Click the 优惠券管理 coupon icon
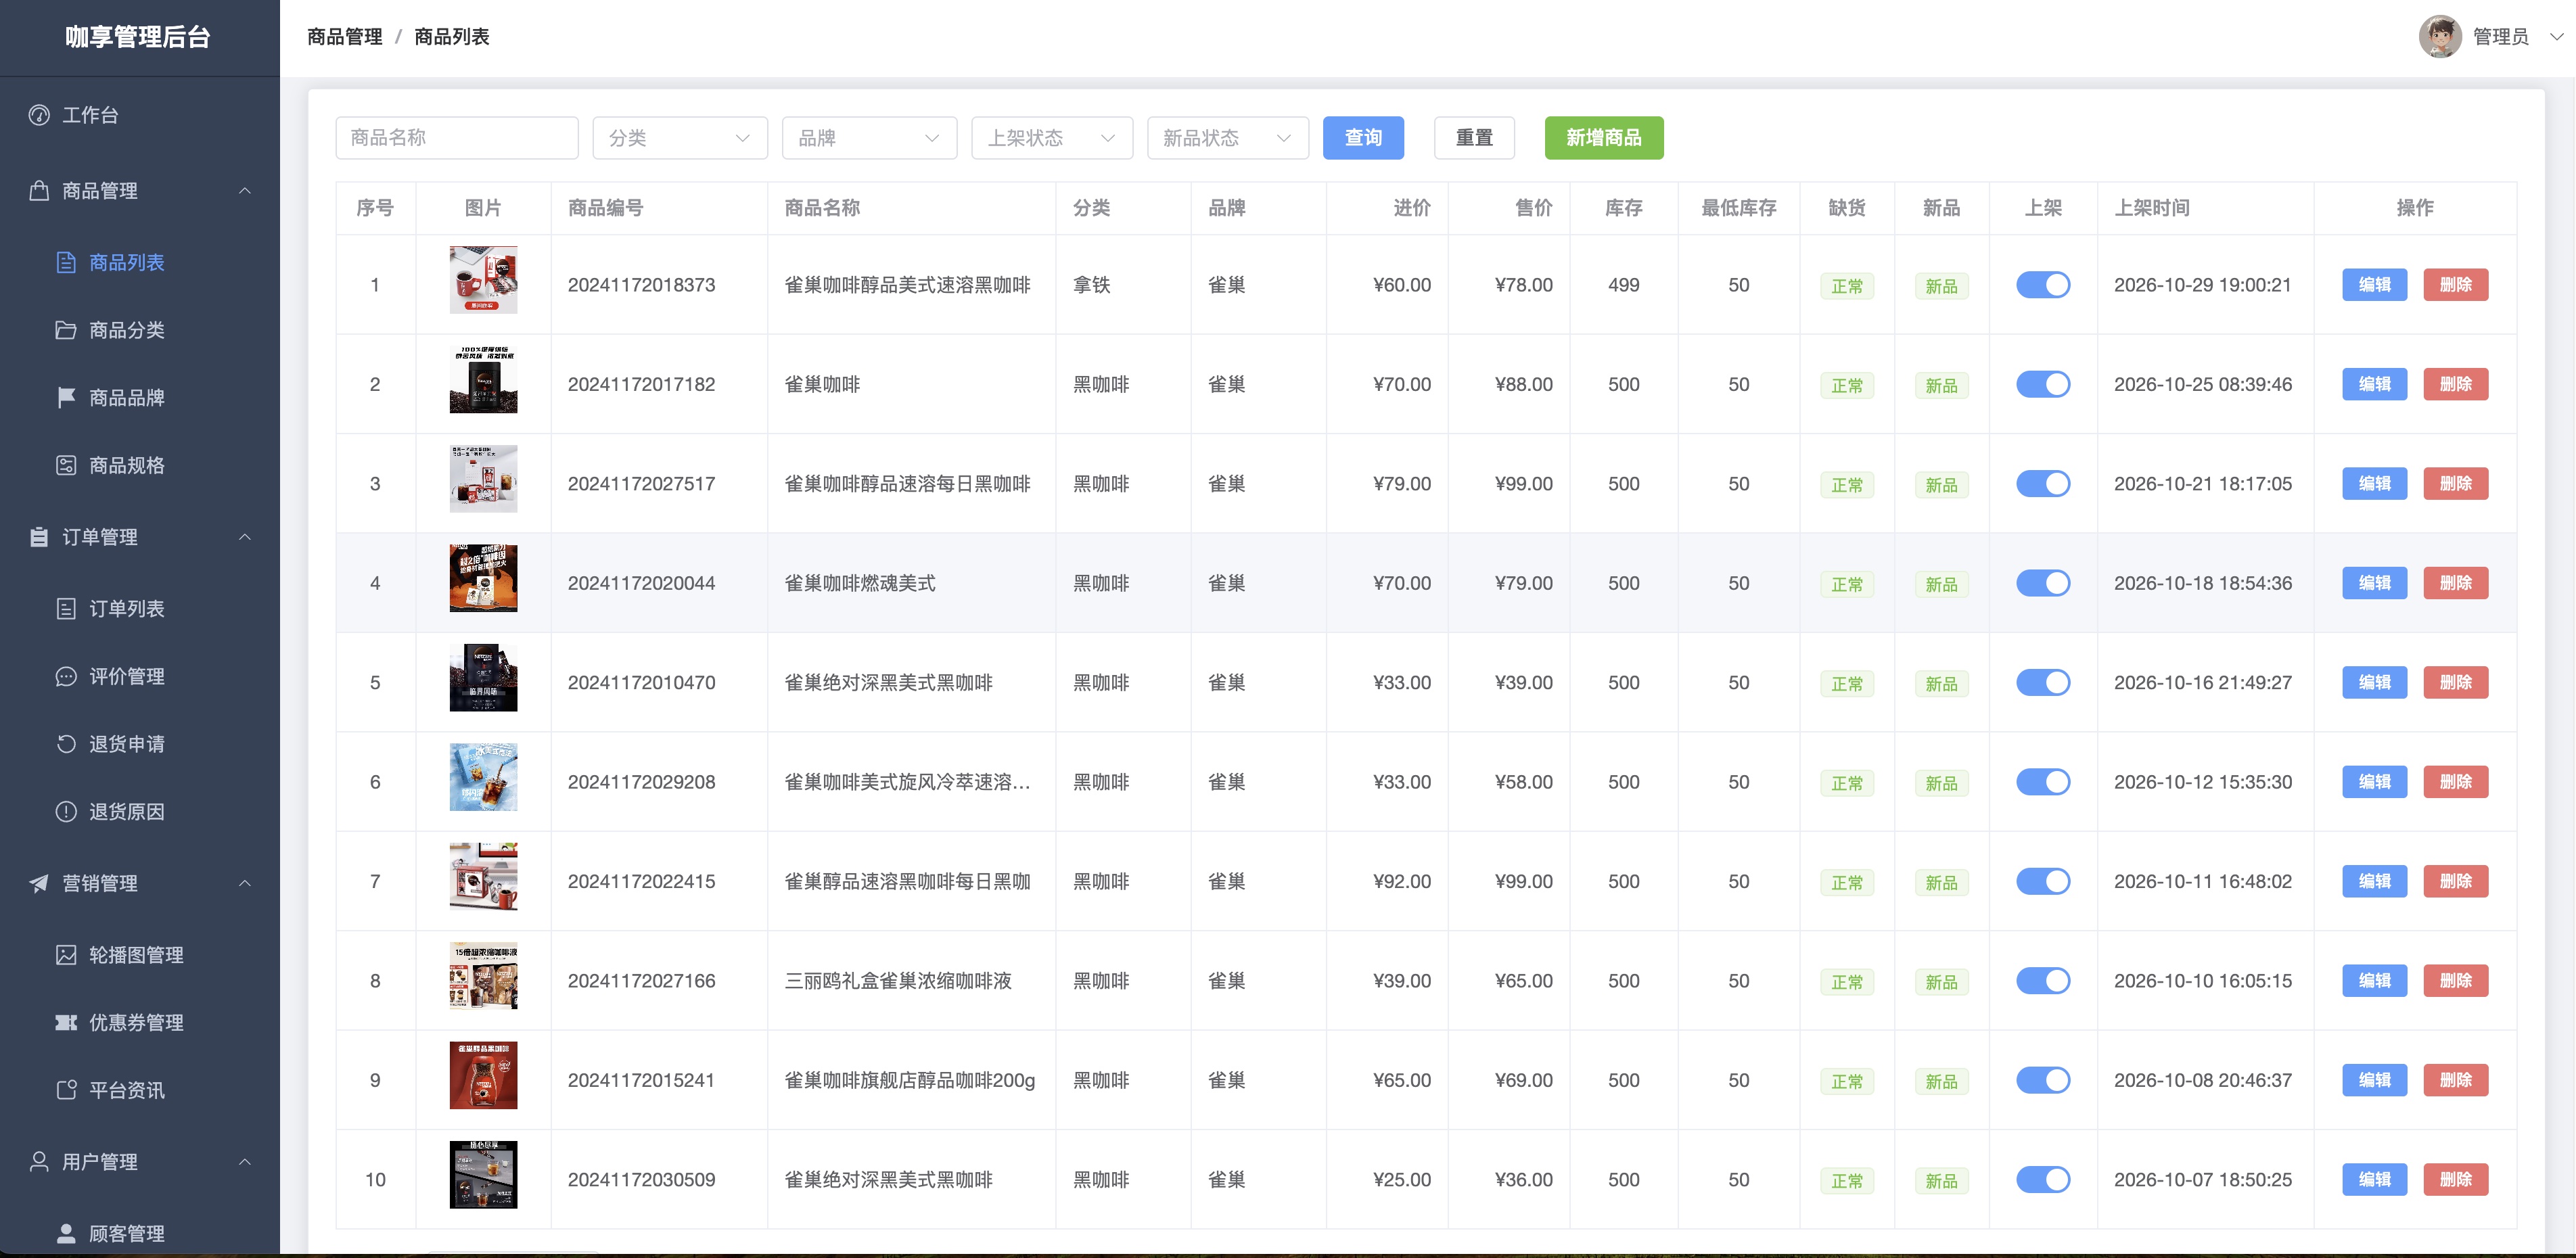The width and height of the screenshot is (2576, 1258). pyautogui.click(x=66, y=1022)
